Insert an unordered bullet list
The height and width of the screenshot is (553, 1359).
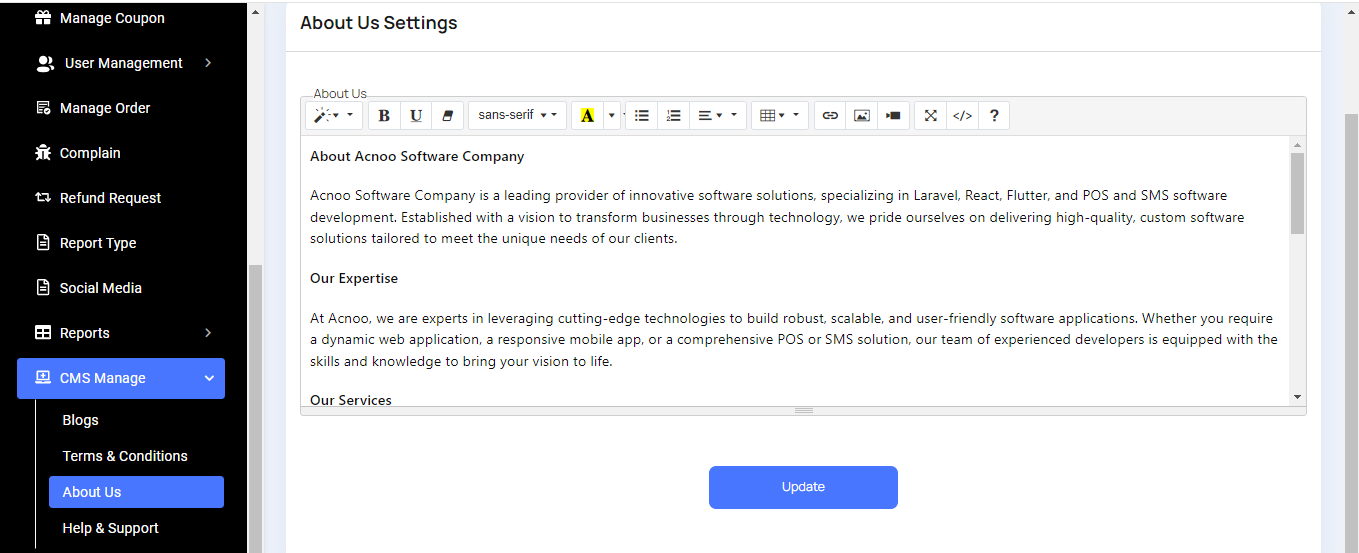(x=642, y=116)
